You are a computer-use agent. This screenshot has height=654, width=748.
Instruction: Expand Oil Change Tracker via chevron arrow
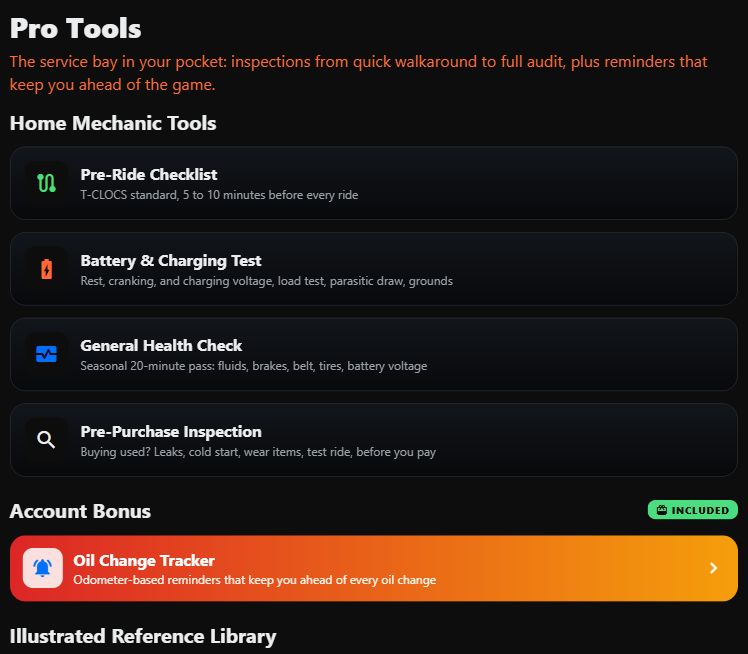point(714,568)
